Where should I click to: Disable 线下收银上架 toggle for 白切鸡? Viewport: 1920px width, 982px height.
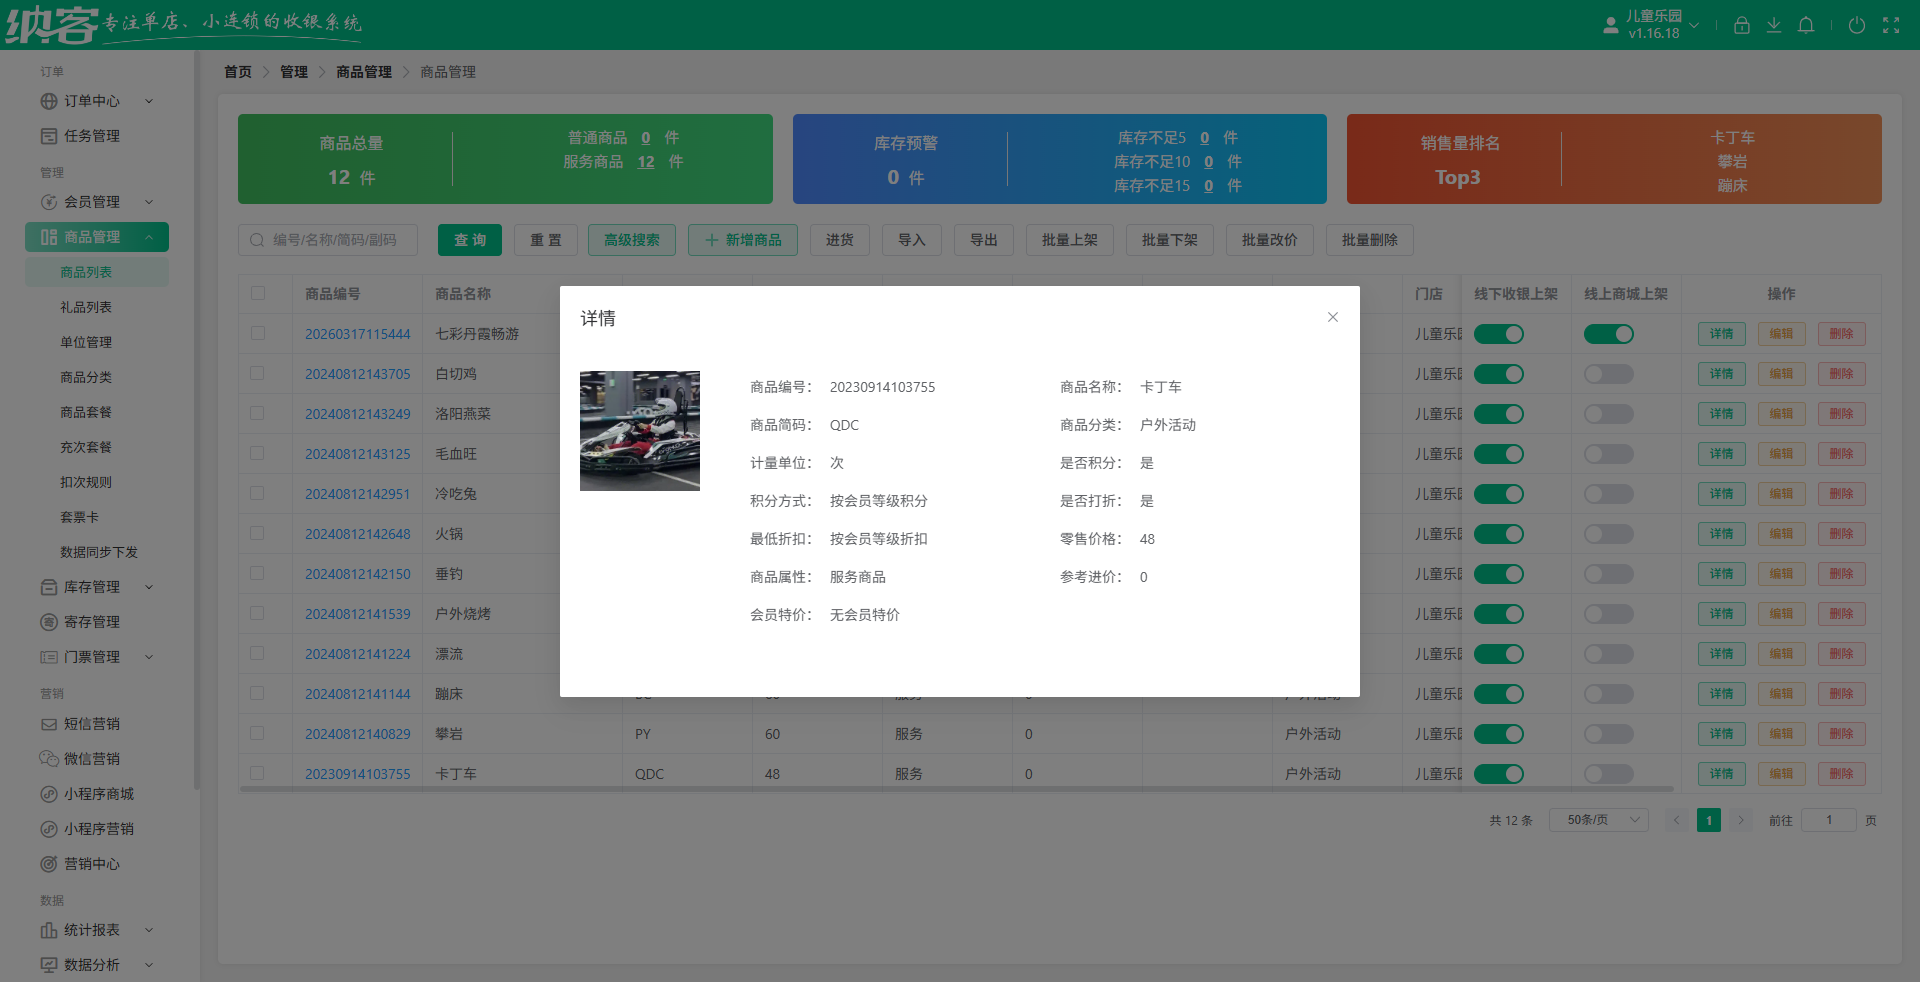(1499, 374)
